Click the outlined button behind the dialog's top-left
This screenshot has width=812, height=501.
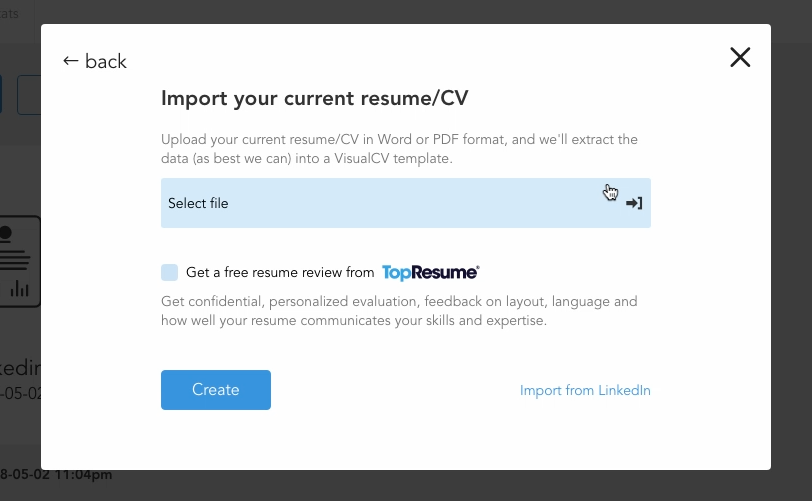(29, 95)
